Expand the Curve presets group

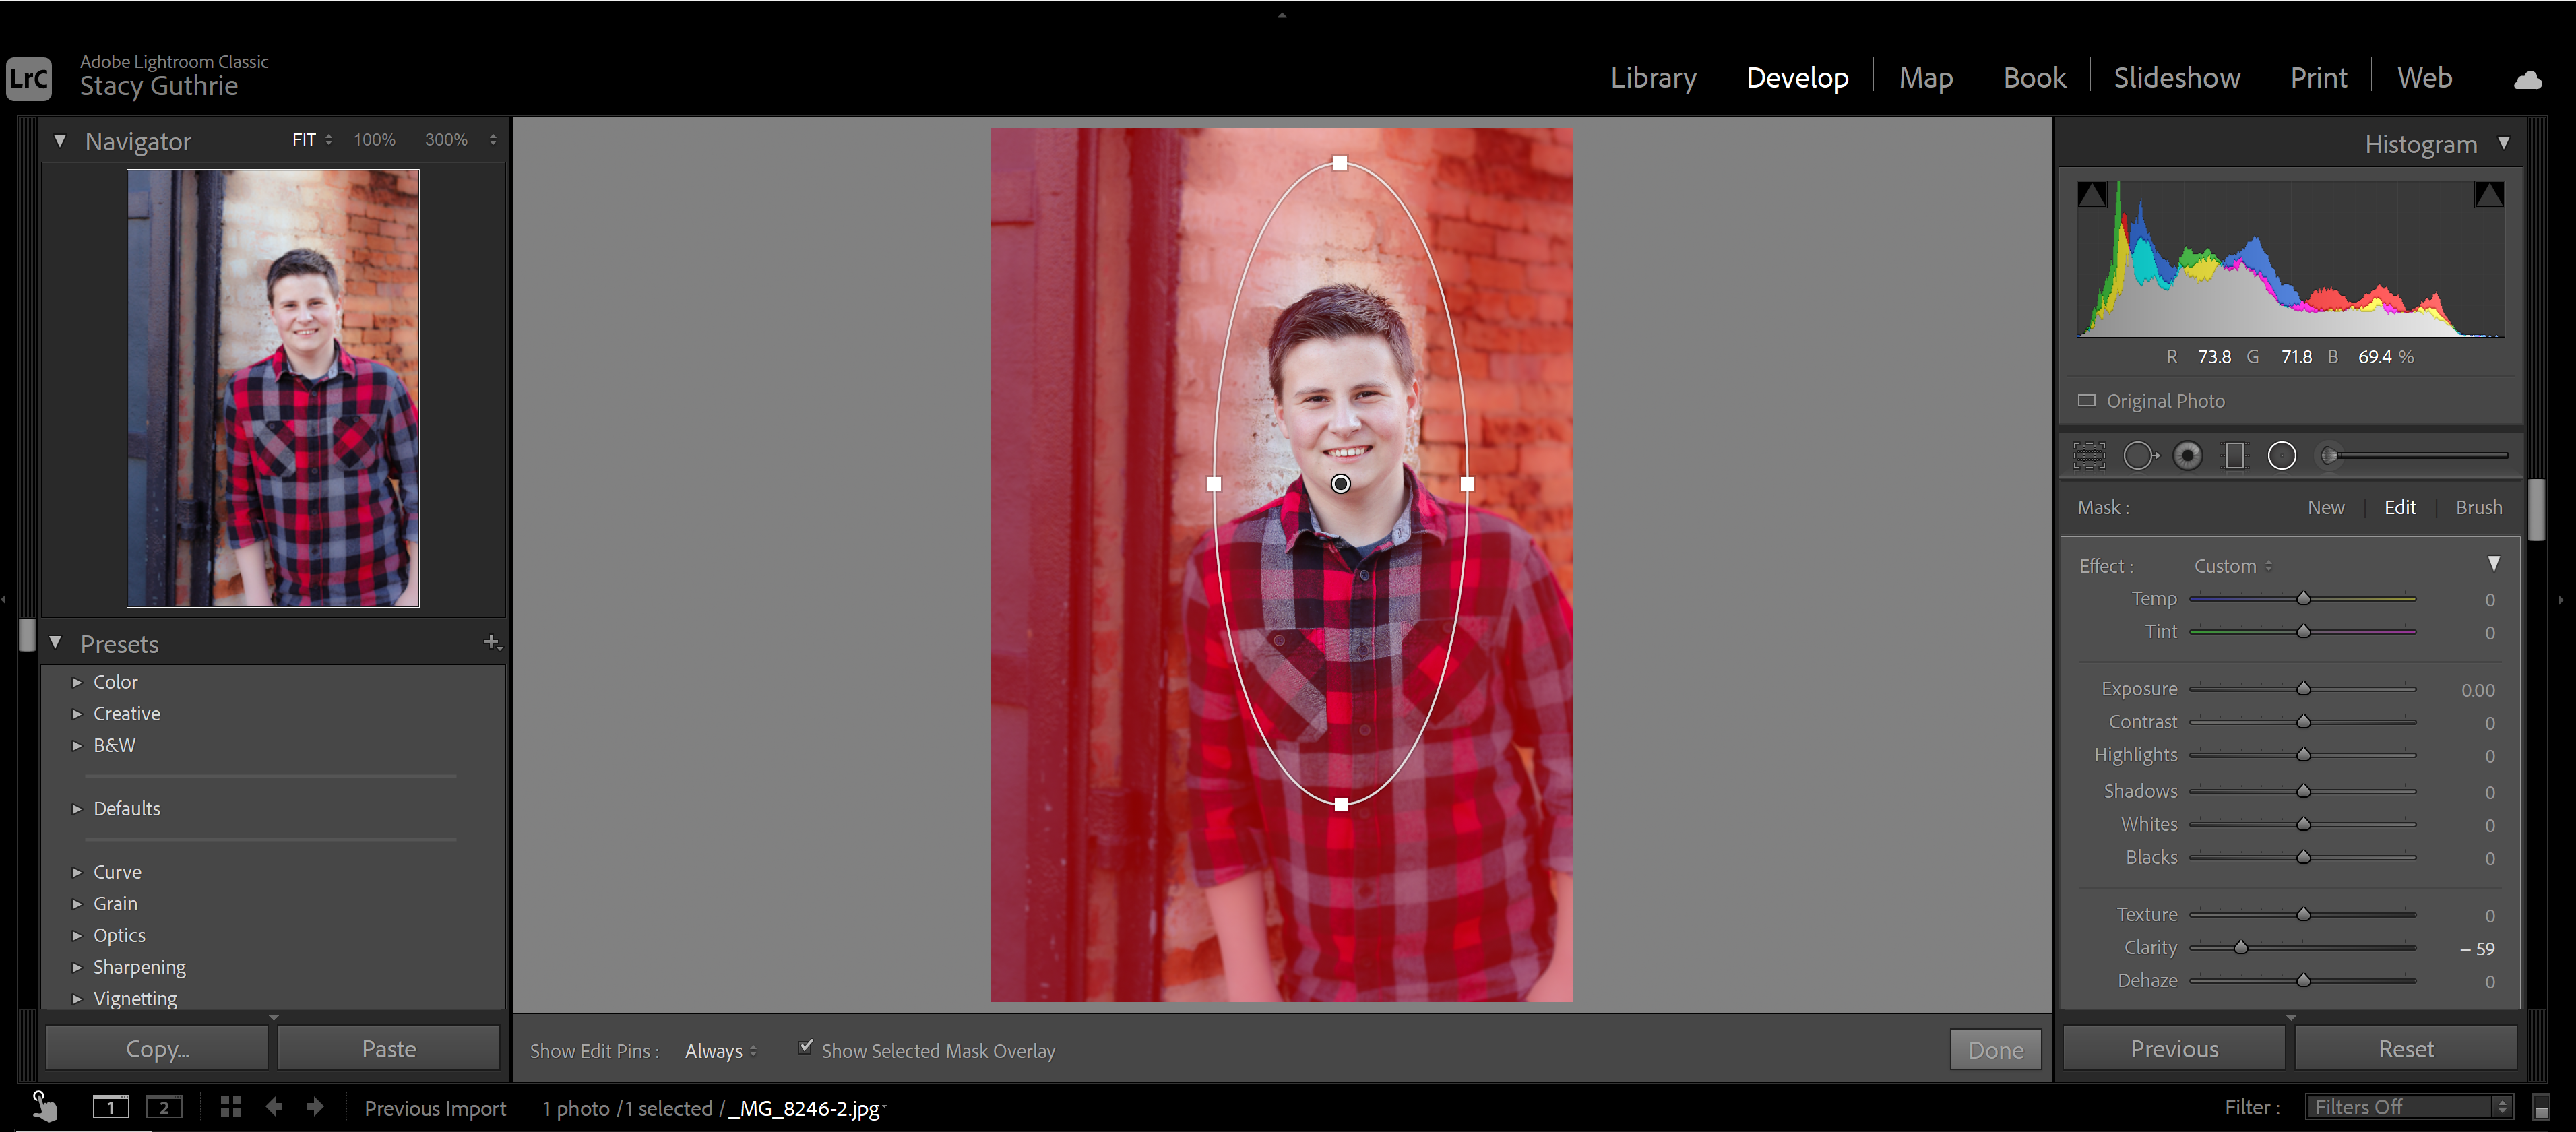79,871
